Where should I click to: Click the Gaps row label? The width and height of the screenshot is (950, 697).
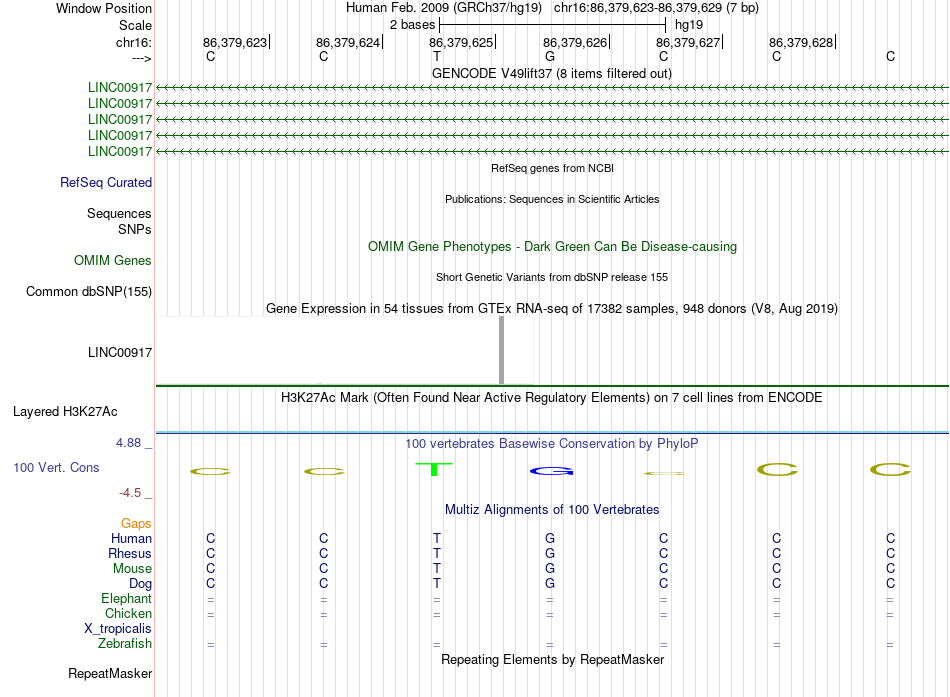136,523
